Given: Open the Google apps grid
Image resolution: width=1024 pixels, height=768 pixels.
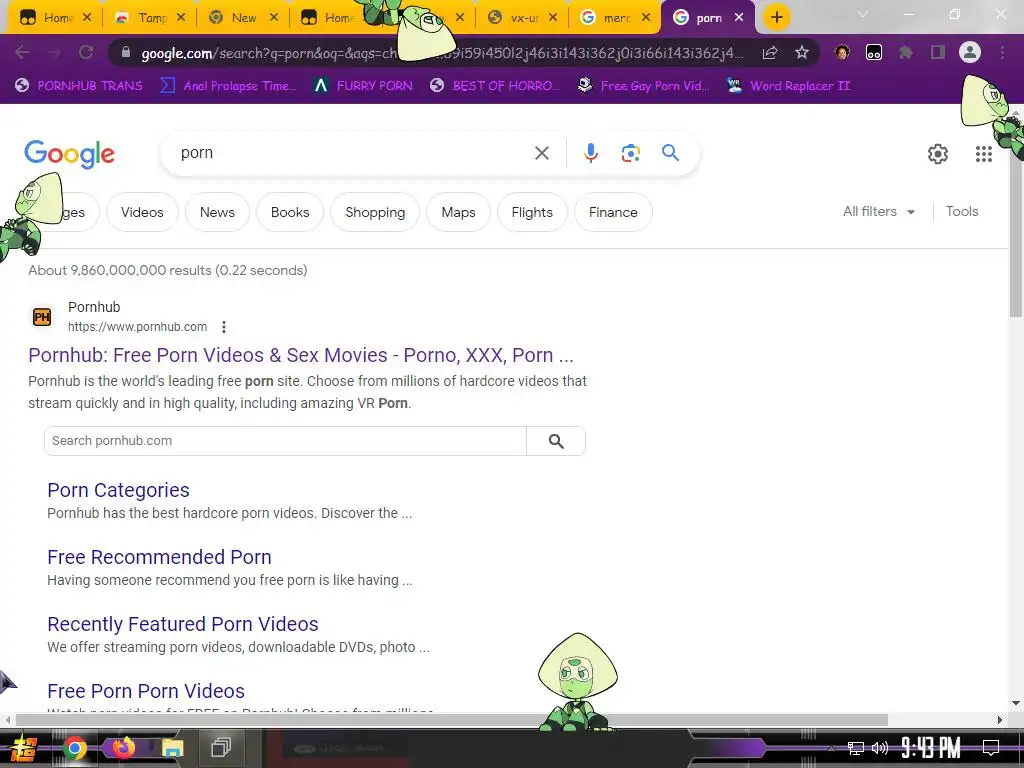Looking at the screenshot, I should click(x=984, y=154).
